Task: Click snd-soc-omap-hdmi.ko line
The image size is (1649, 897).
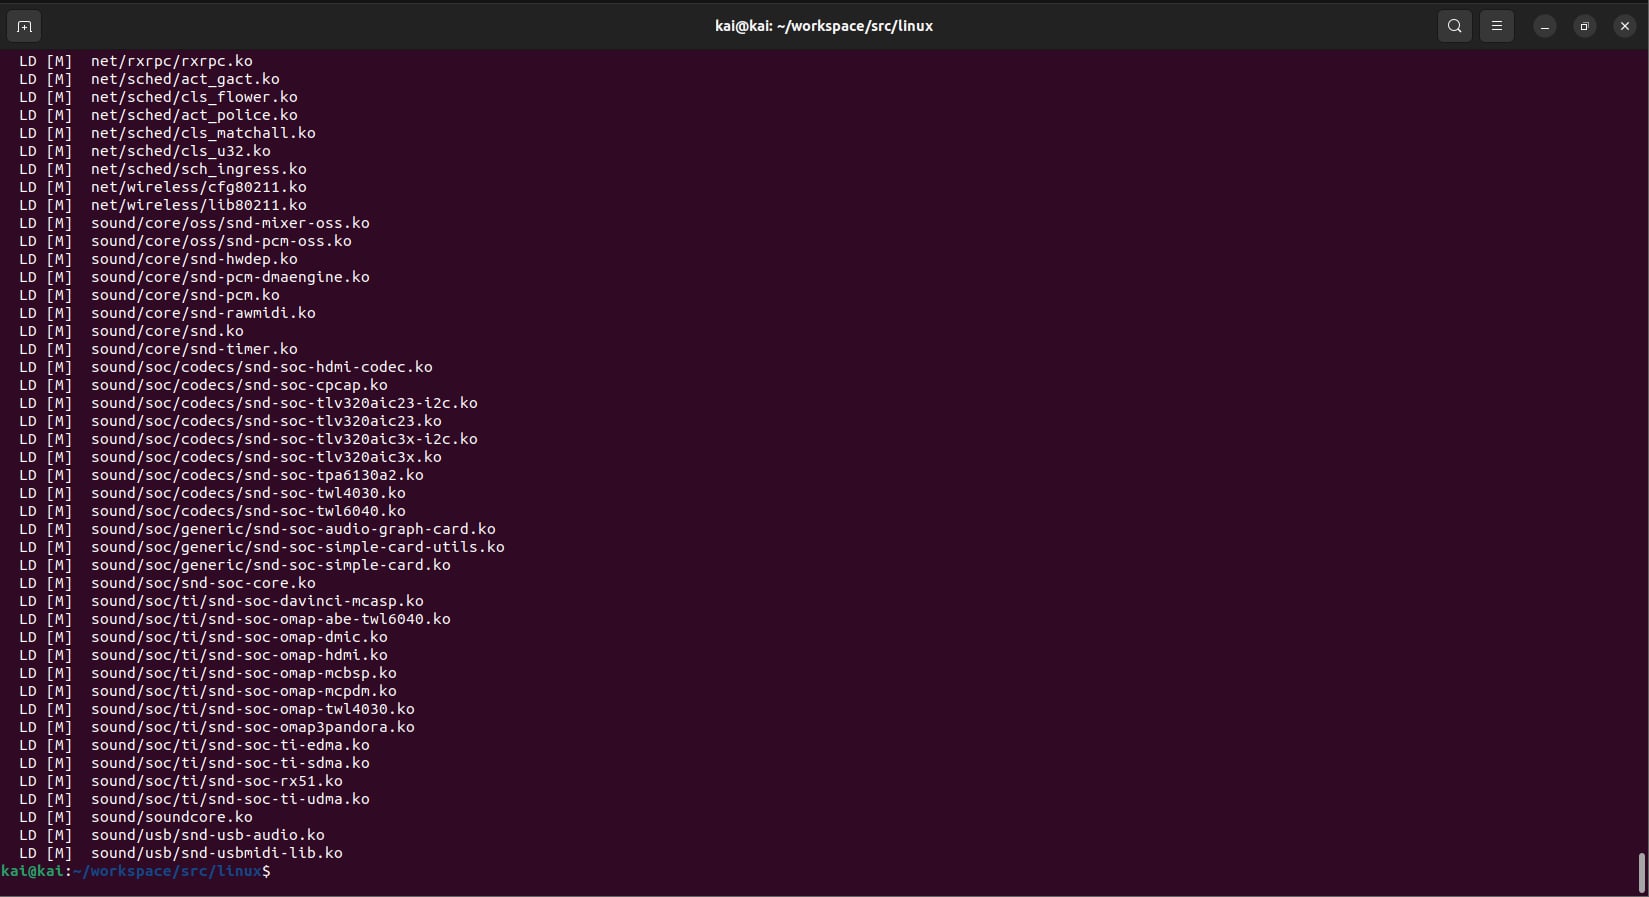Action: pos(203,655)
